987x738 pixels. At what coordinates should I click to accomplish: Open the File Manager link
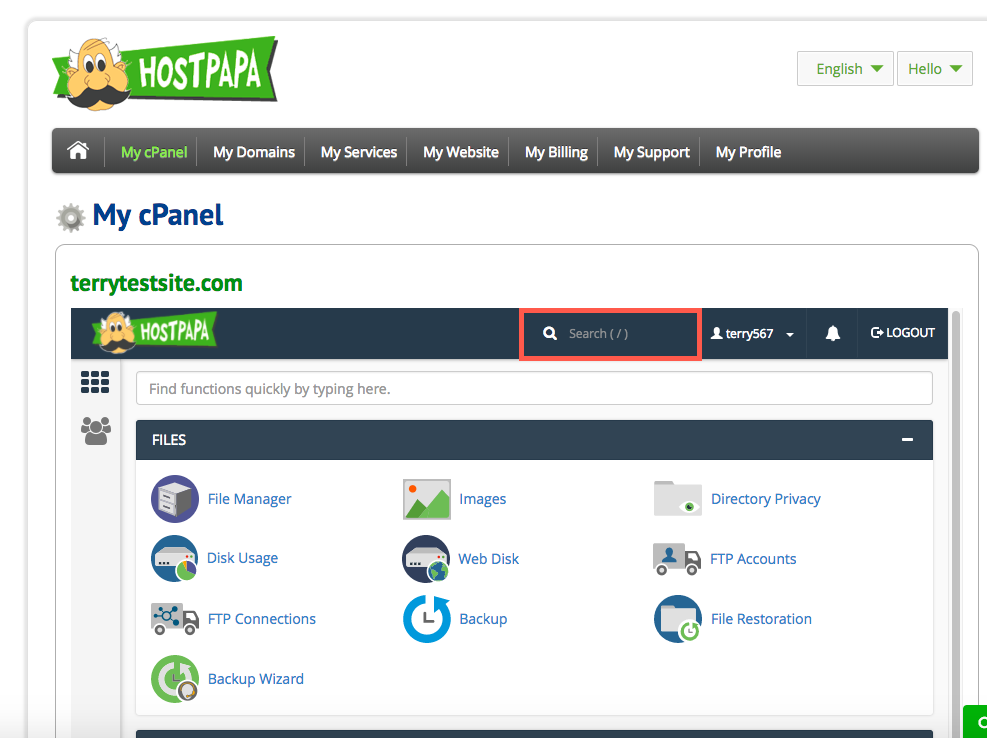(x=249, y=499)
